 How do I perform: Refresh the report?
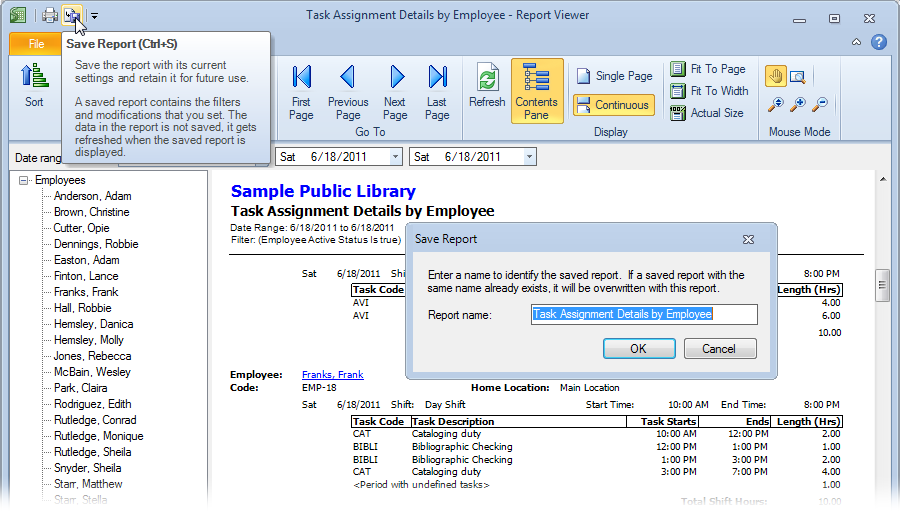tap(487, 86)
